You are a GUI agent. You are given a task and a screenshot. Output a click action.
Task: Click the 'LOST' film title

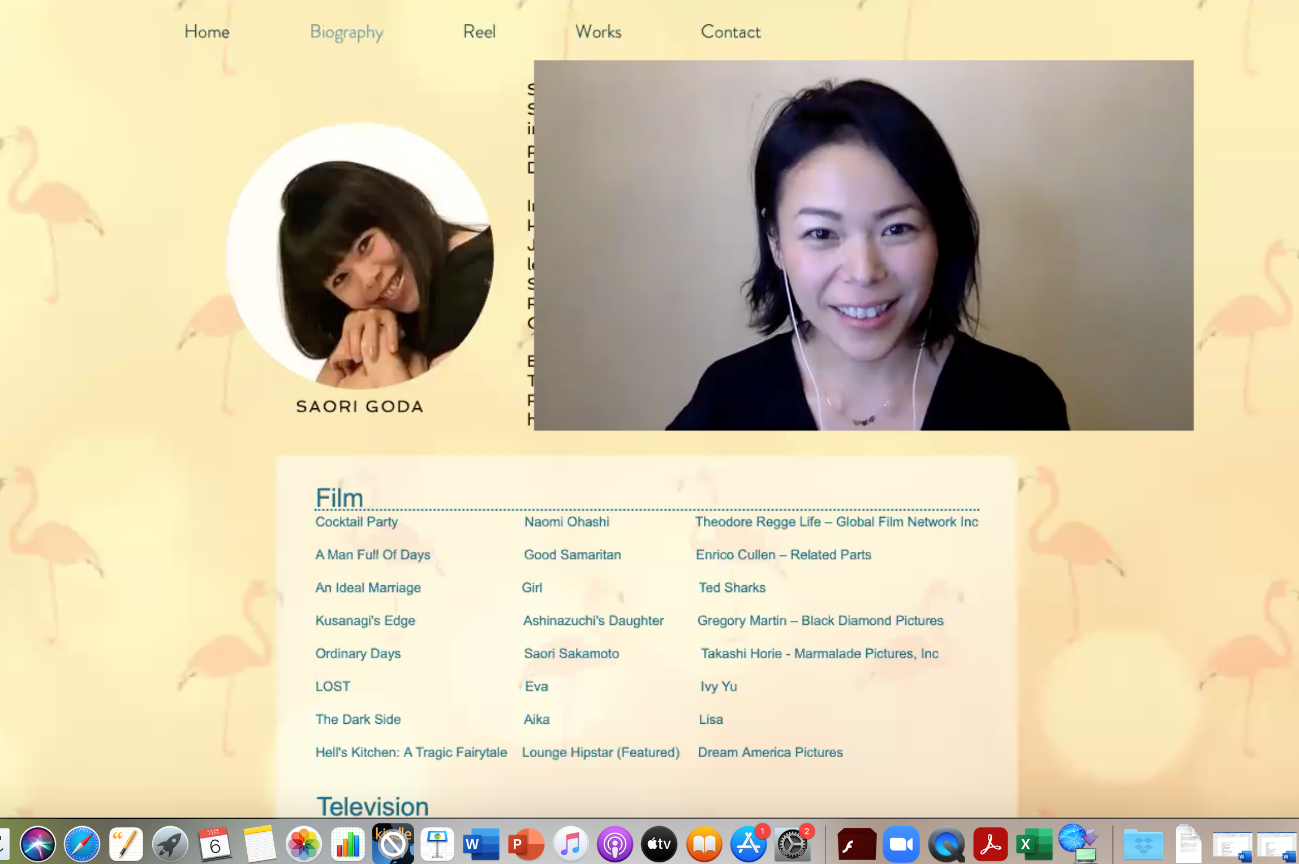(x=333, y=687)
